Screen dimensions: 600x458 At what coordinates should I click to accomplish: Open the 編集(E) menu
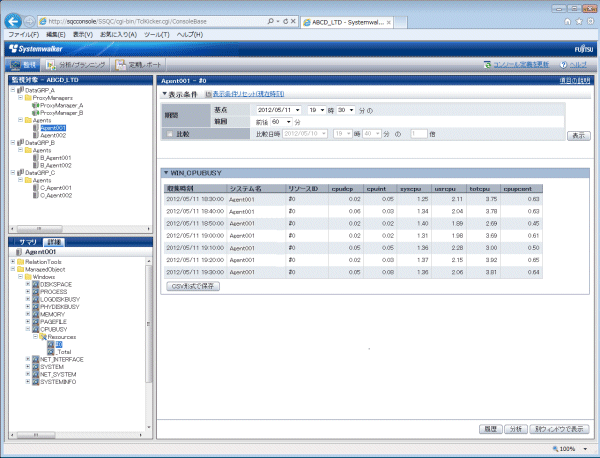point(56,35)
